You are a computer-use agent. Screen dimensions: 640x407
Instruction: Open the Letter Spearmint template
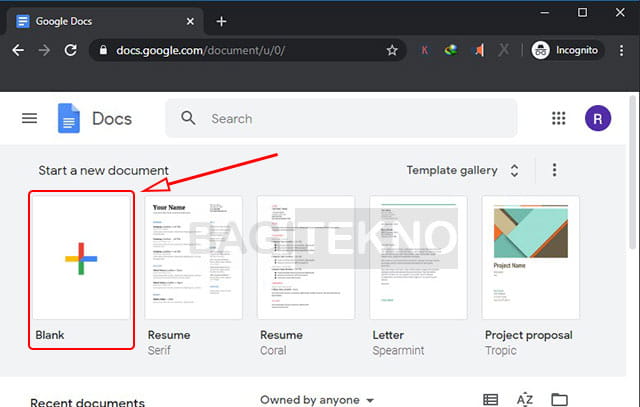click(418, 258)
